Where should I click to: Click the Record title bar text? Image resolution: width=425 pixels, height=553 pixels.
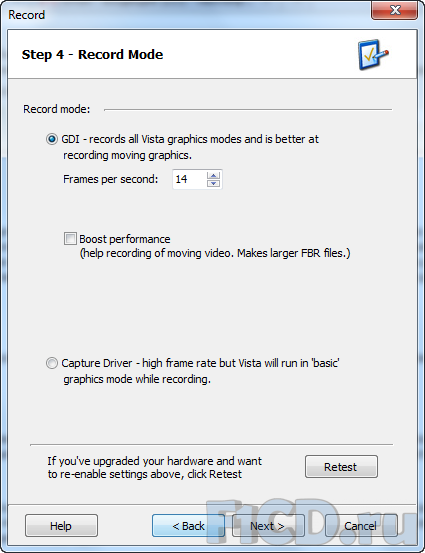[26, 15]
